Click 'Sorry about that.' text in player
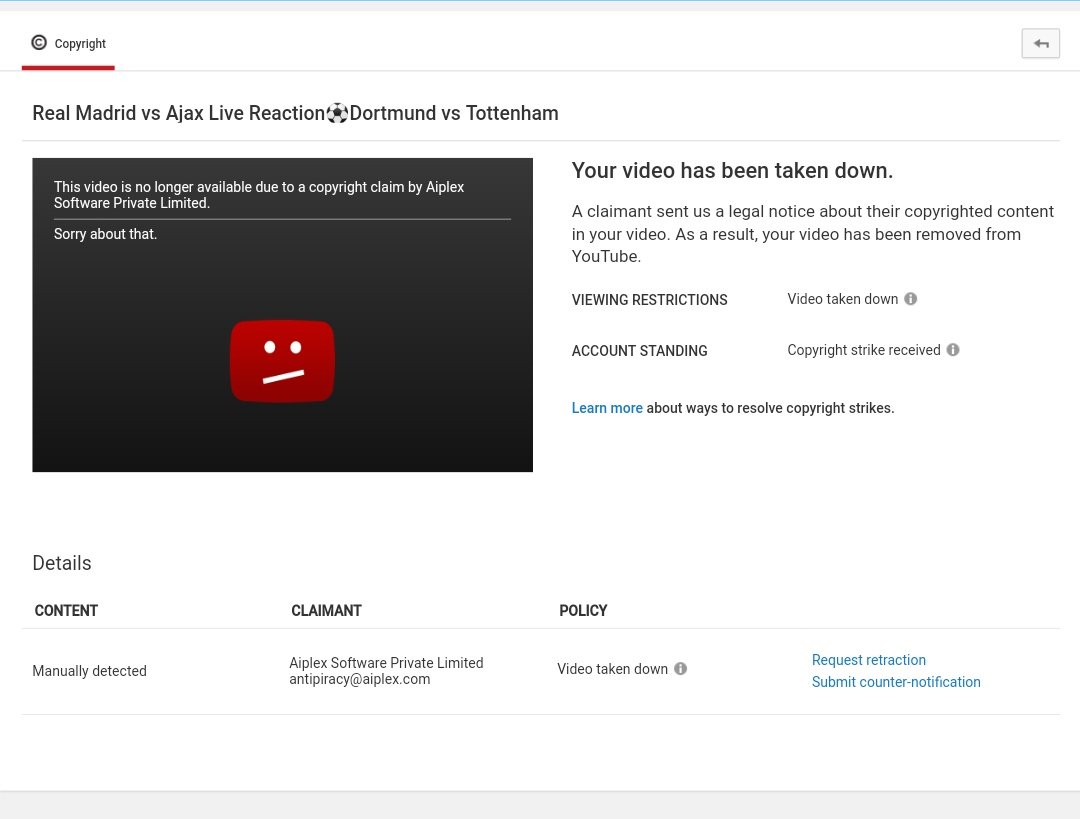 (105, 234)
